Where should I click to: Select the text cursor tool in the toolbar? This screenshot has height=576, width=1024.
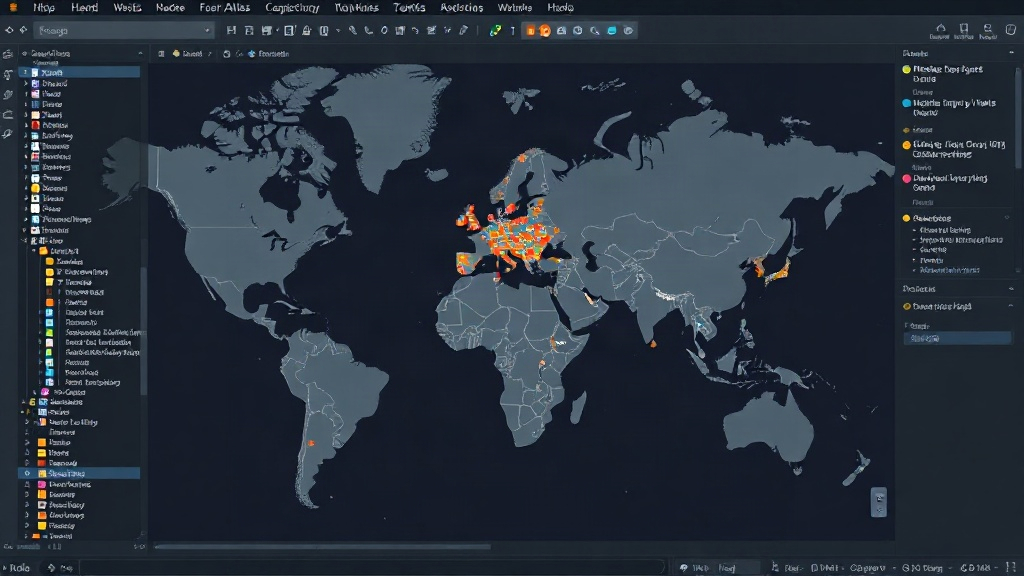[513, 31]
